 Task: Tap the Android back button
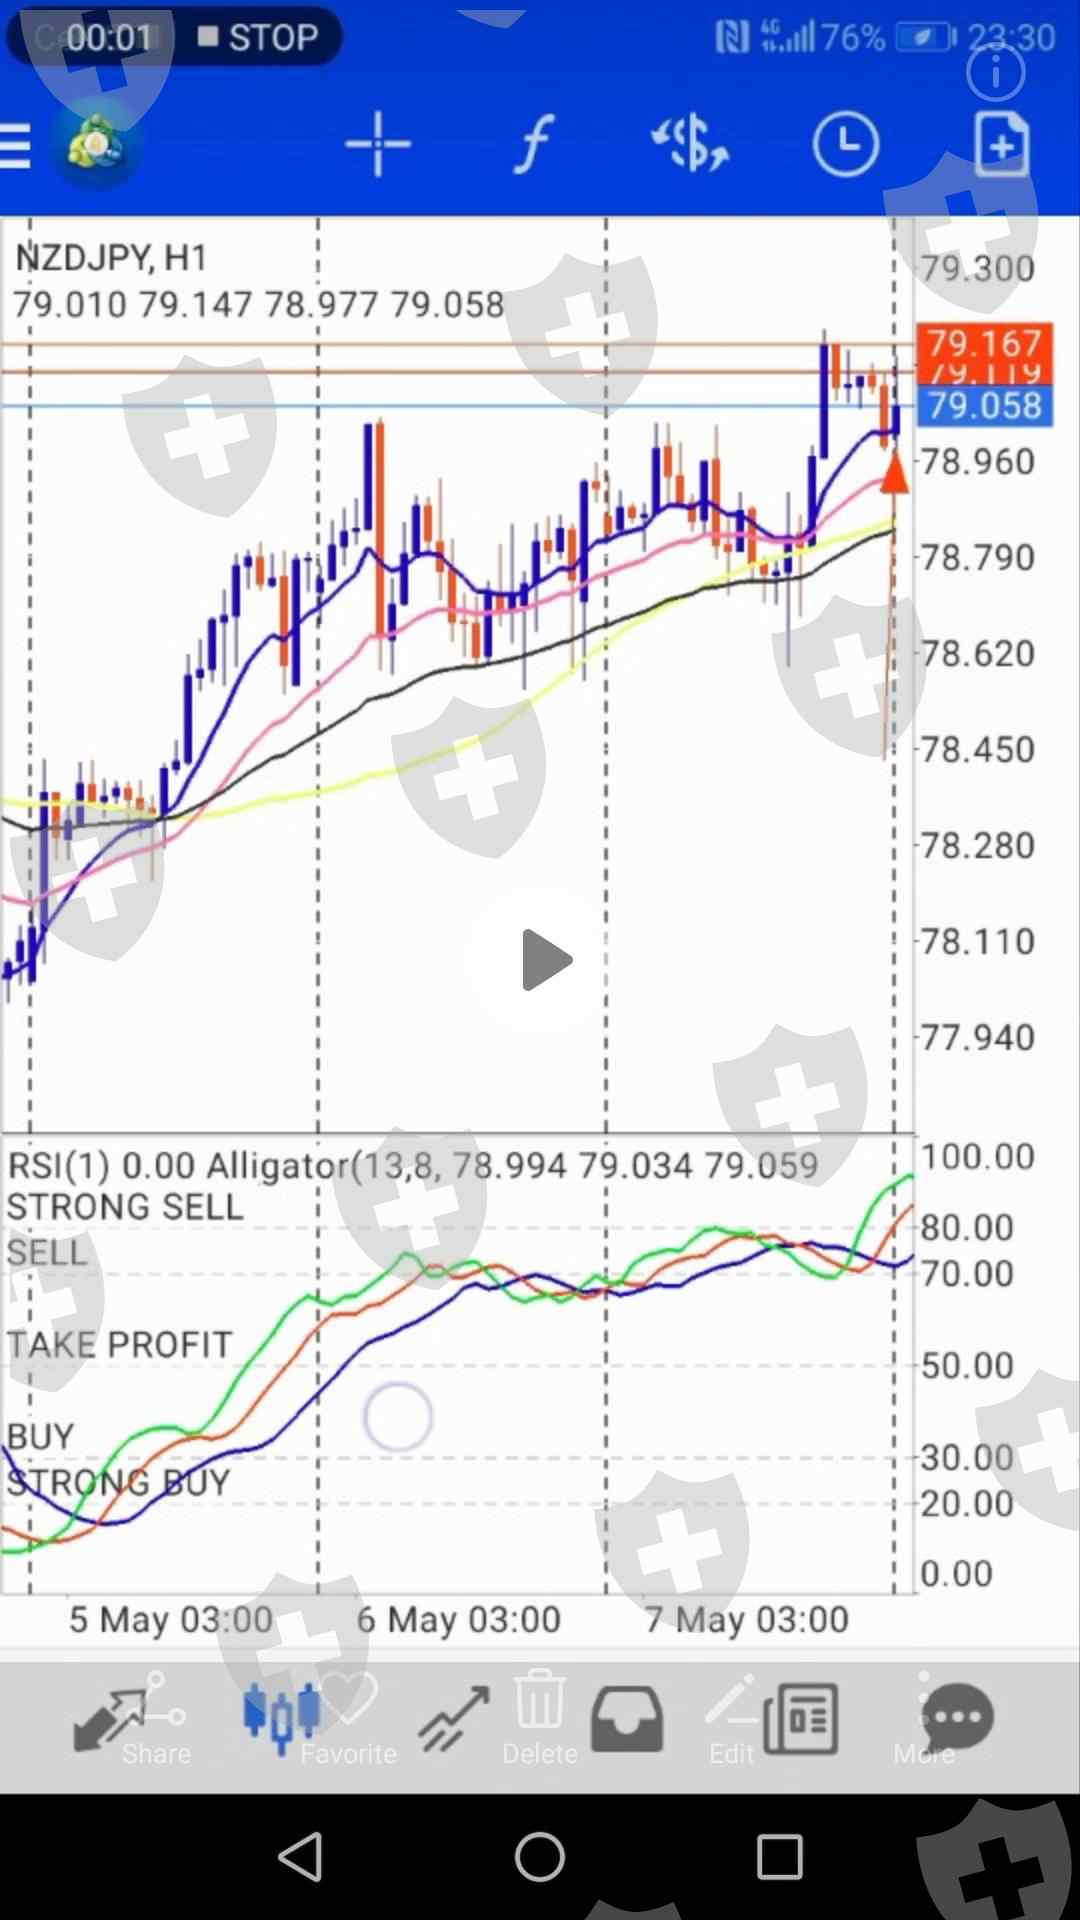[300, 1857]
